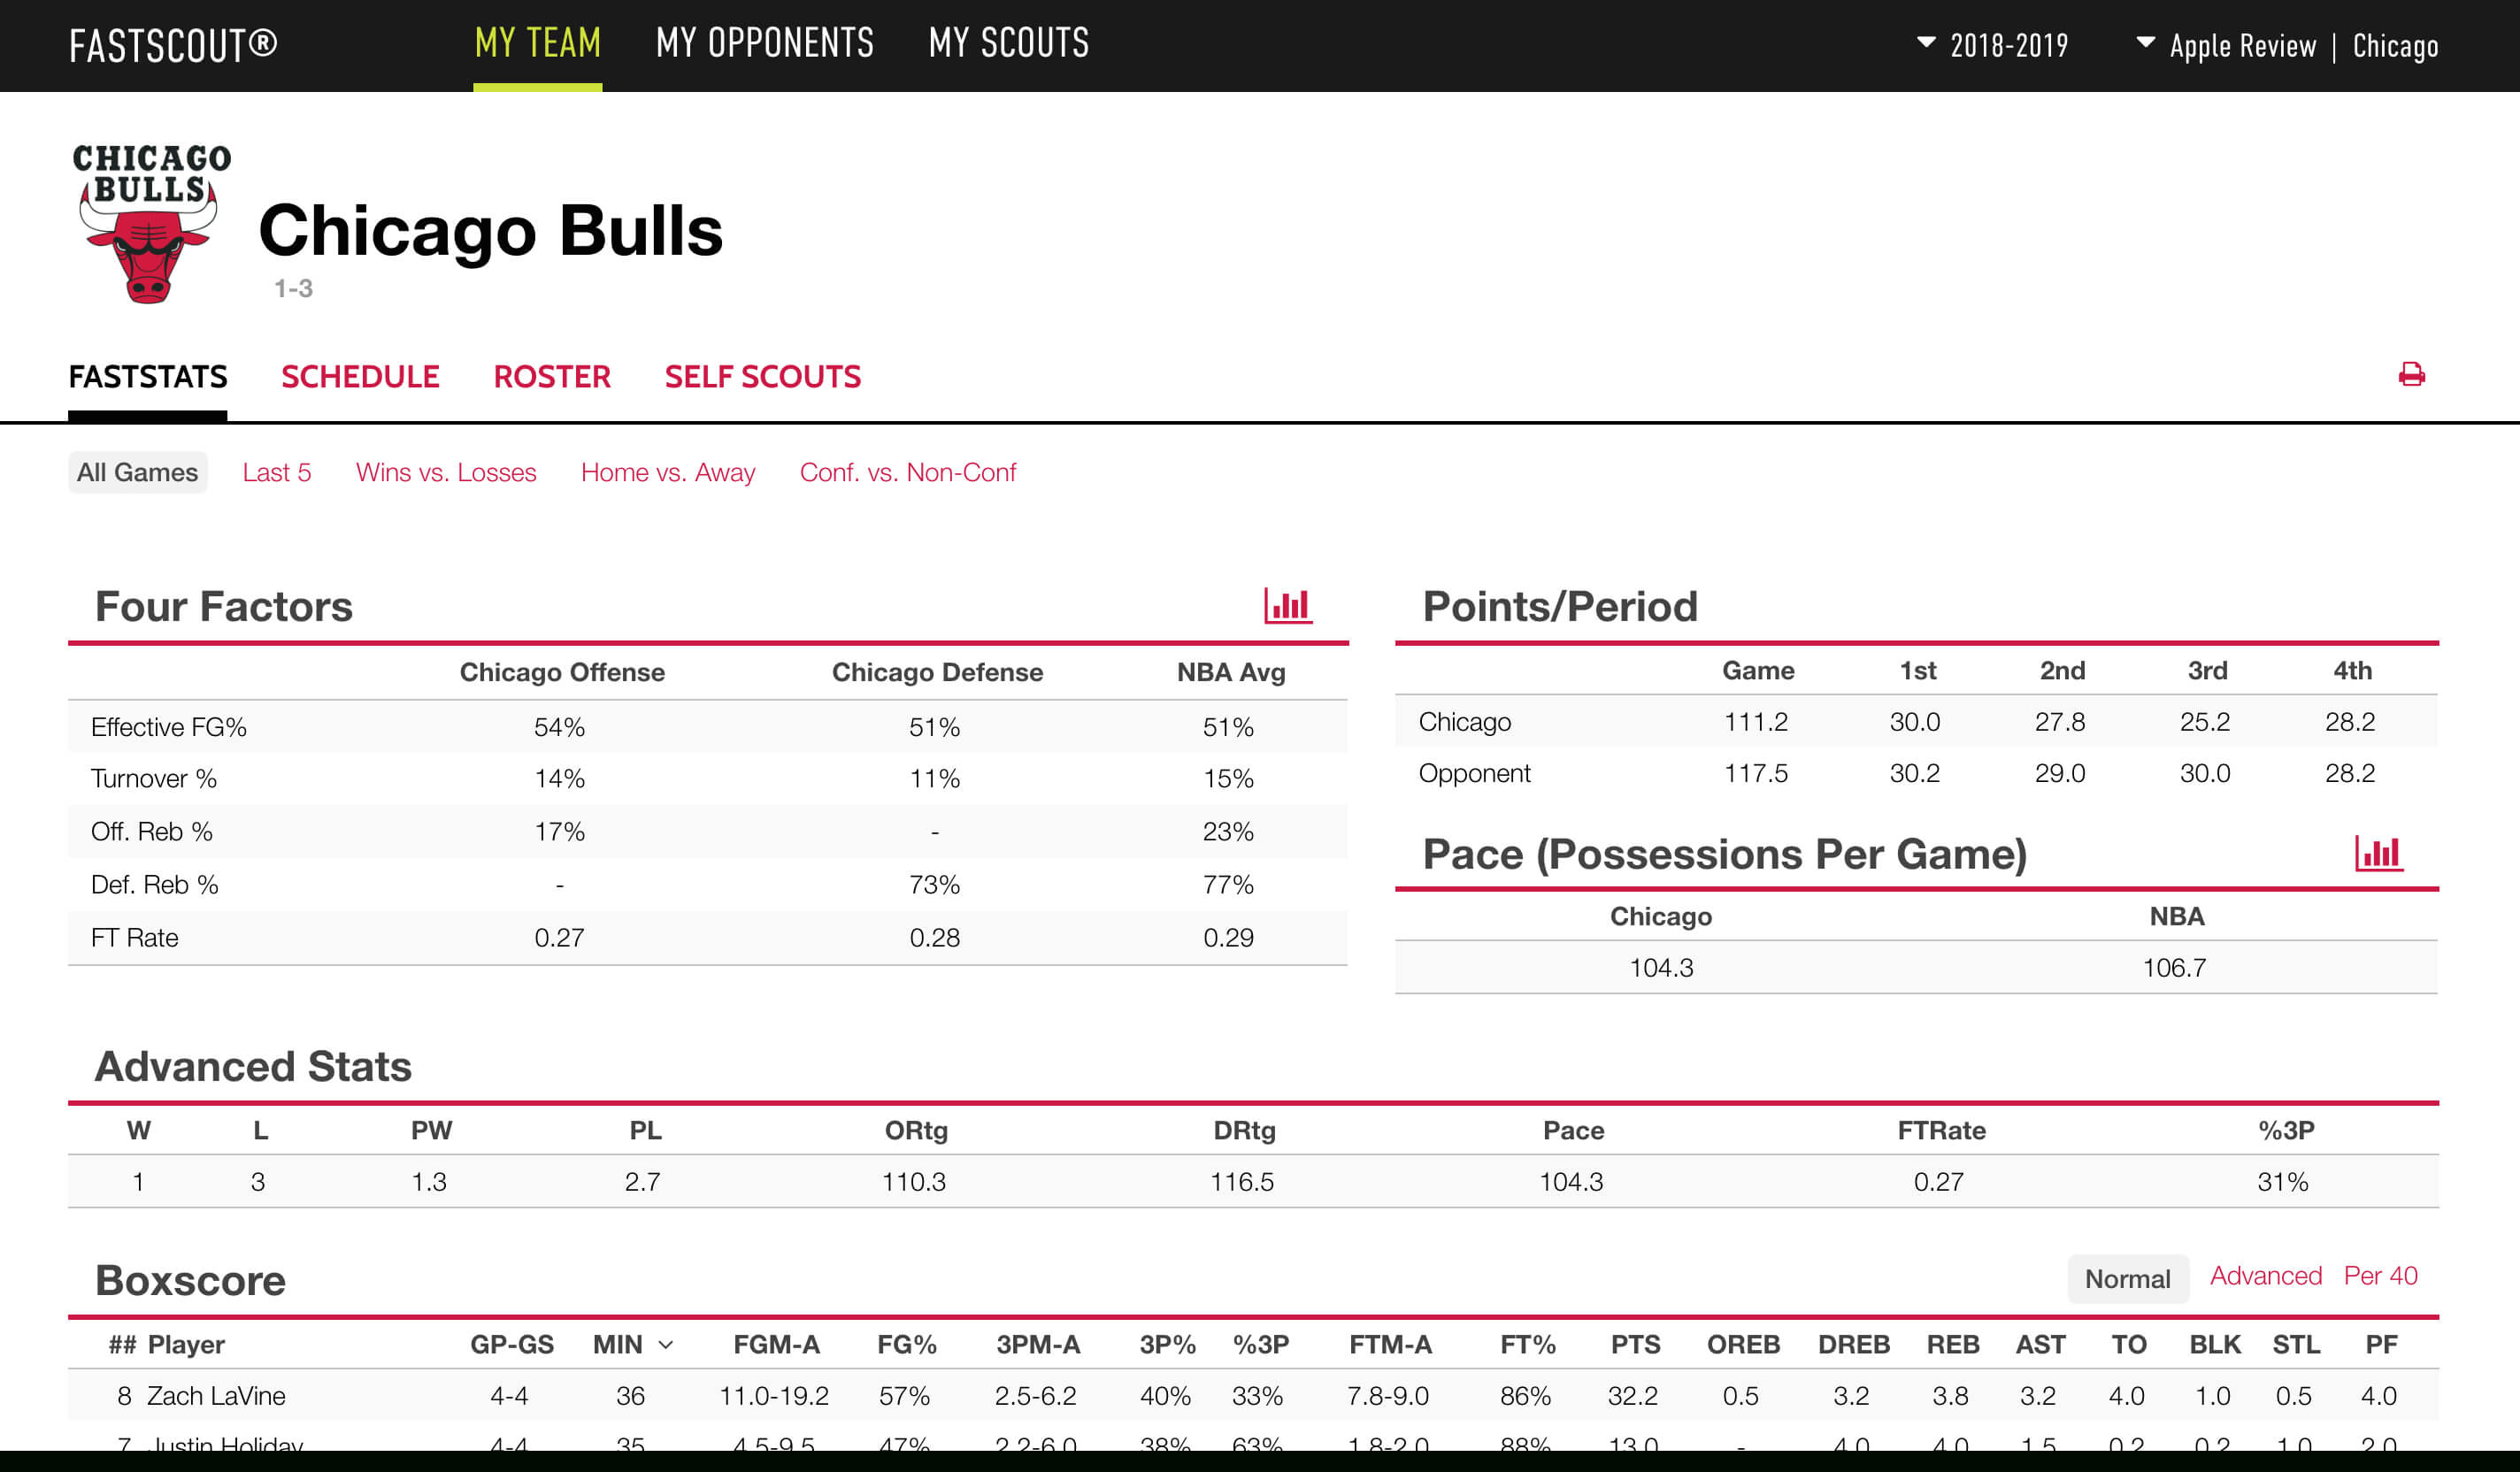Switch to Advanced boxscore view

pyautogui.click(x=2263, y=1276)
